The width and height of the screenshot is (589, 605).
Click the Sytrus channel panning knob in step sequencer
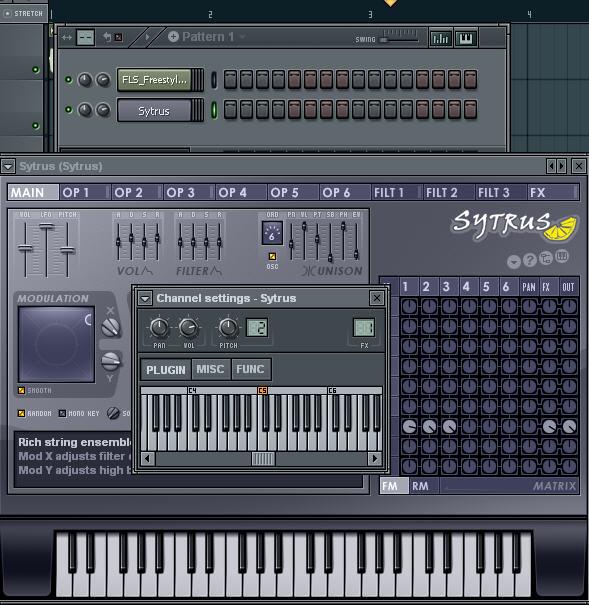[x=85, y=110]
